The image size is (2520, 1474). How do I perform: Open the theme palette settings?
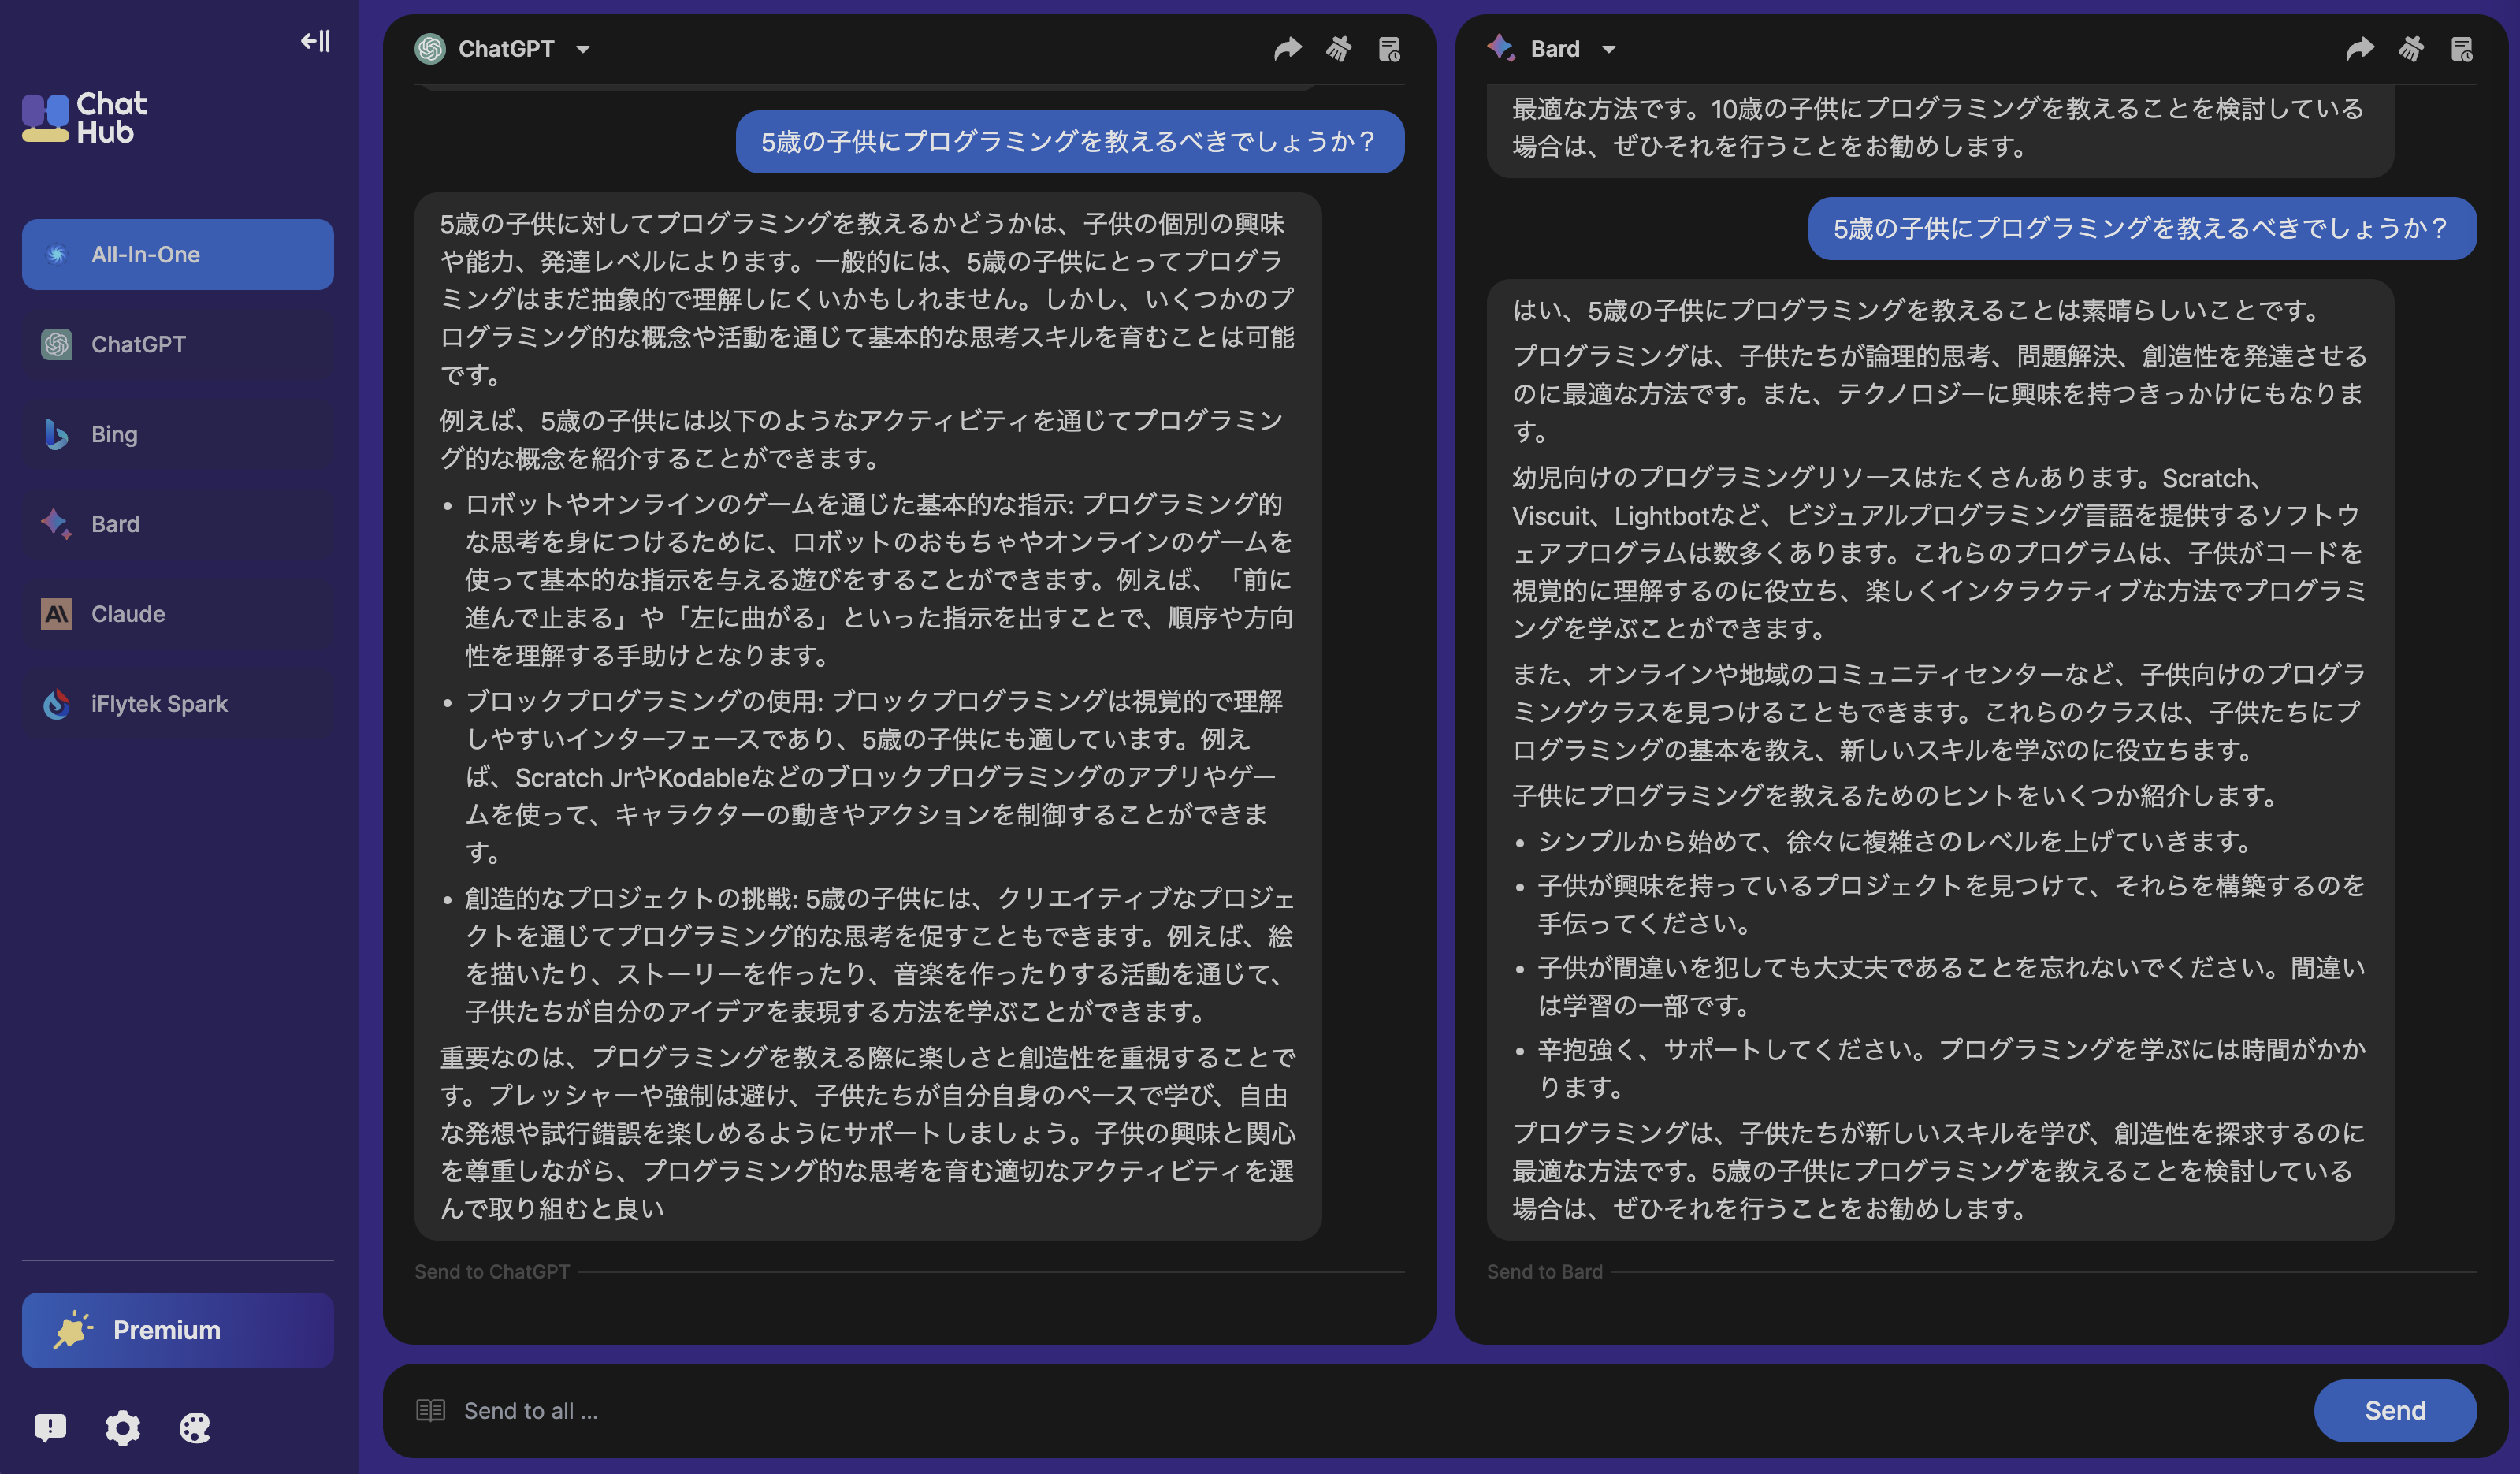click(x=194, y=1428)
